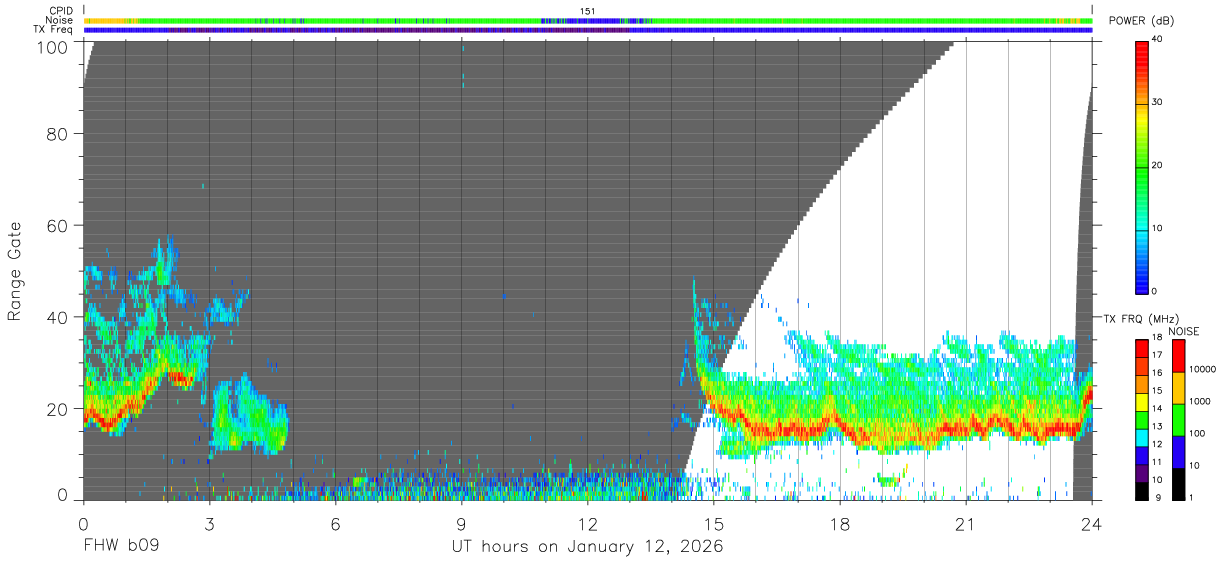This screenshot has width=1228, height=567.
Task: Click x-axis tick label 9
Action: pyautogui.click(x=461, y=525)
